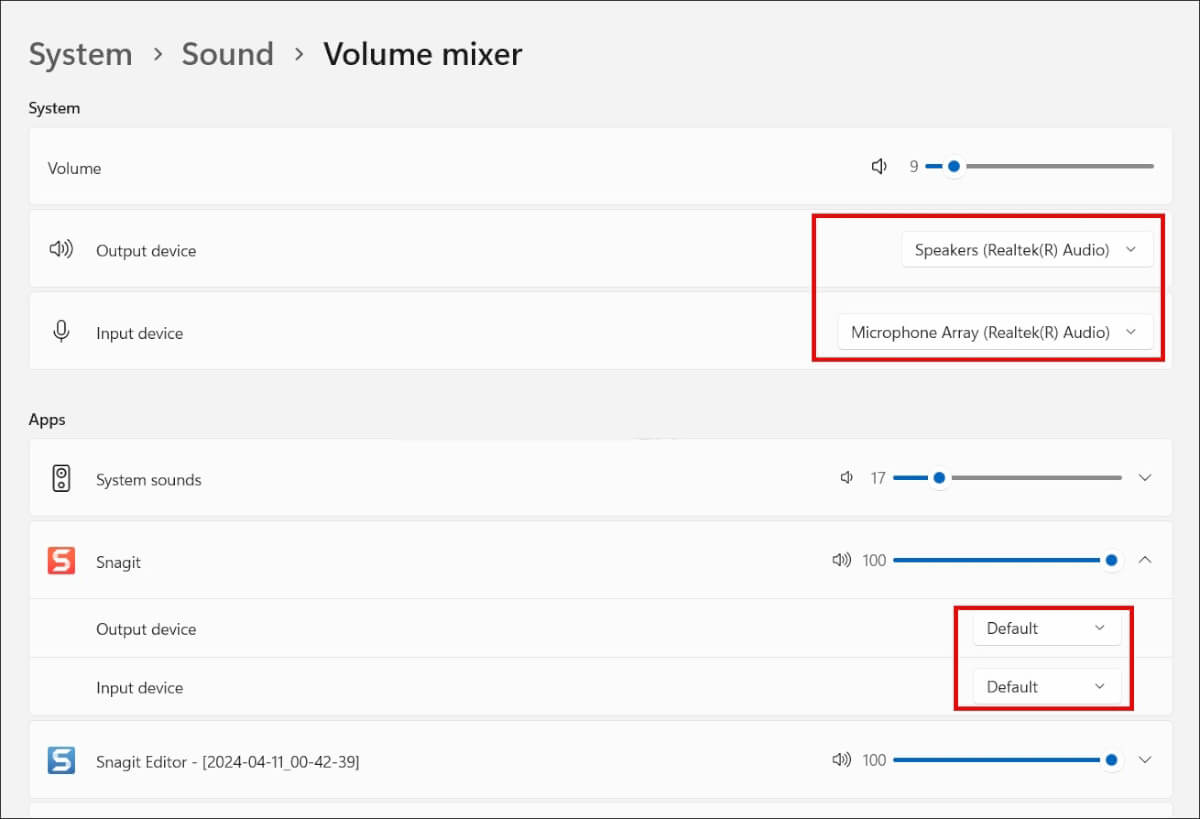Collapse the Snagit row chevron

1146,560
